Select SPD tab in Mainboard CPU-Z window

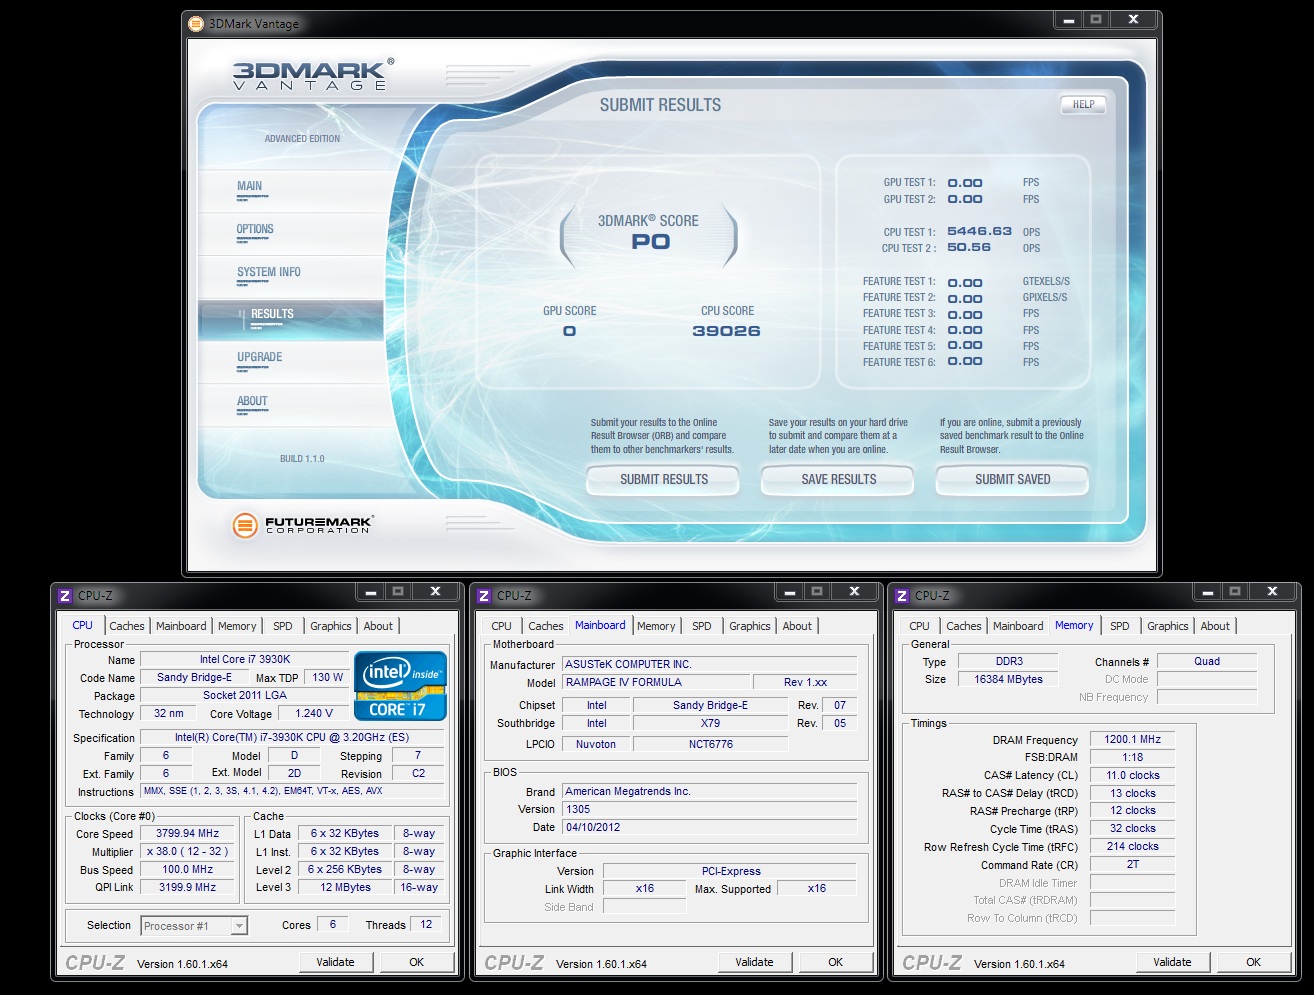(x=702, y=626)
